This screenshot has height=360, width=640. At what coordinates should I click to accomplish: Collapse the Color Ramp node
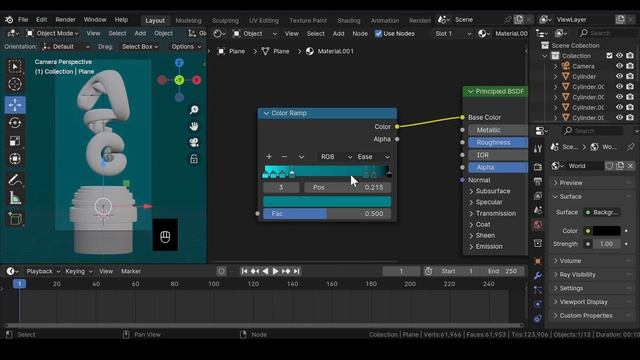click(x=267, y=113)
